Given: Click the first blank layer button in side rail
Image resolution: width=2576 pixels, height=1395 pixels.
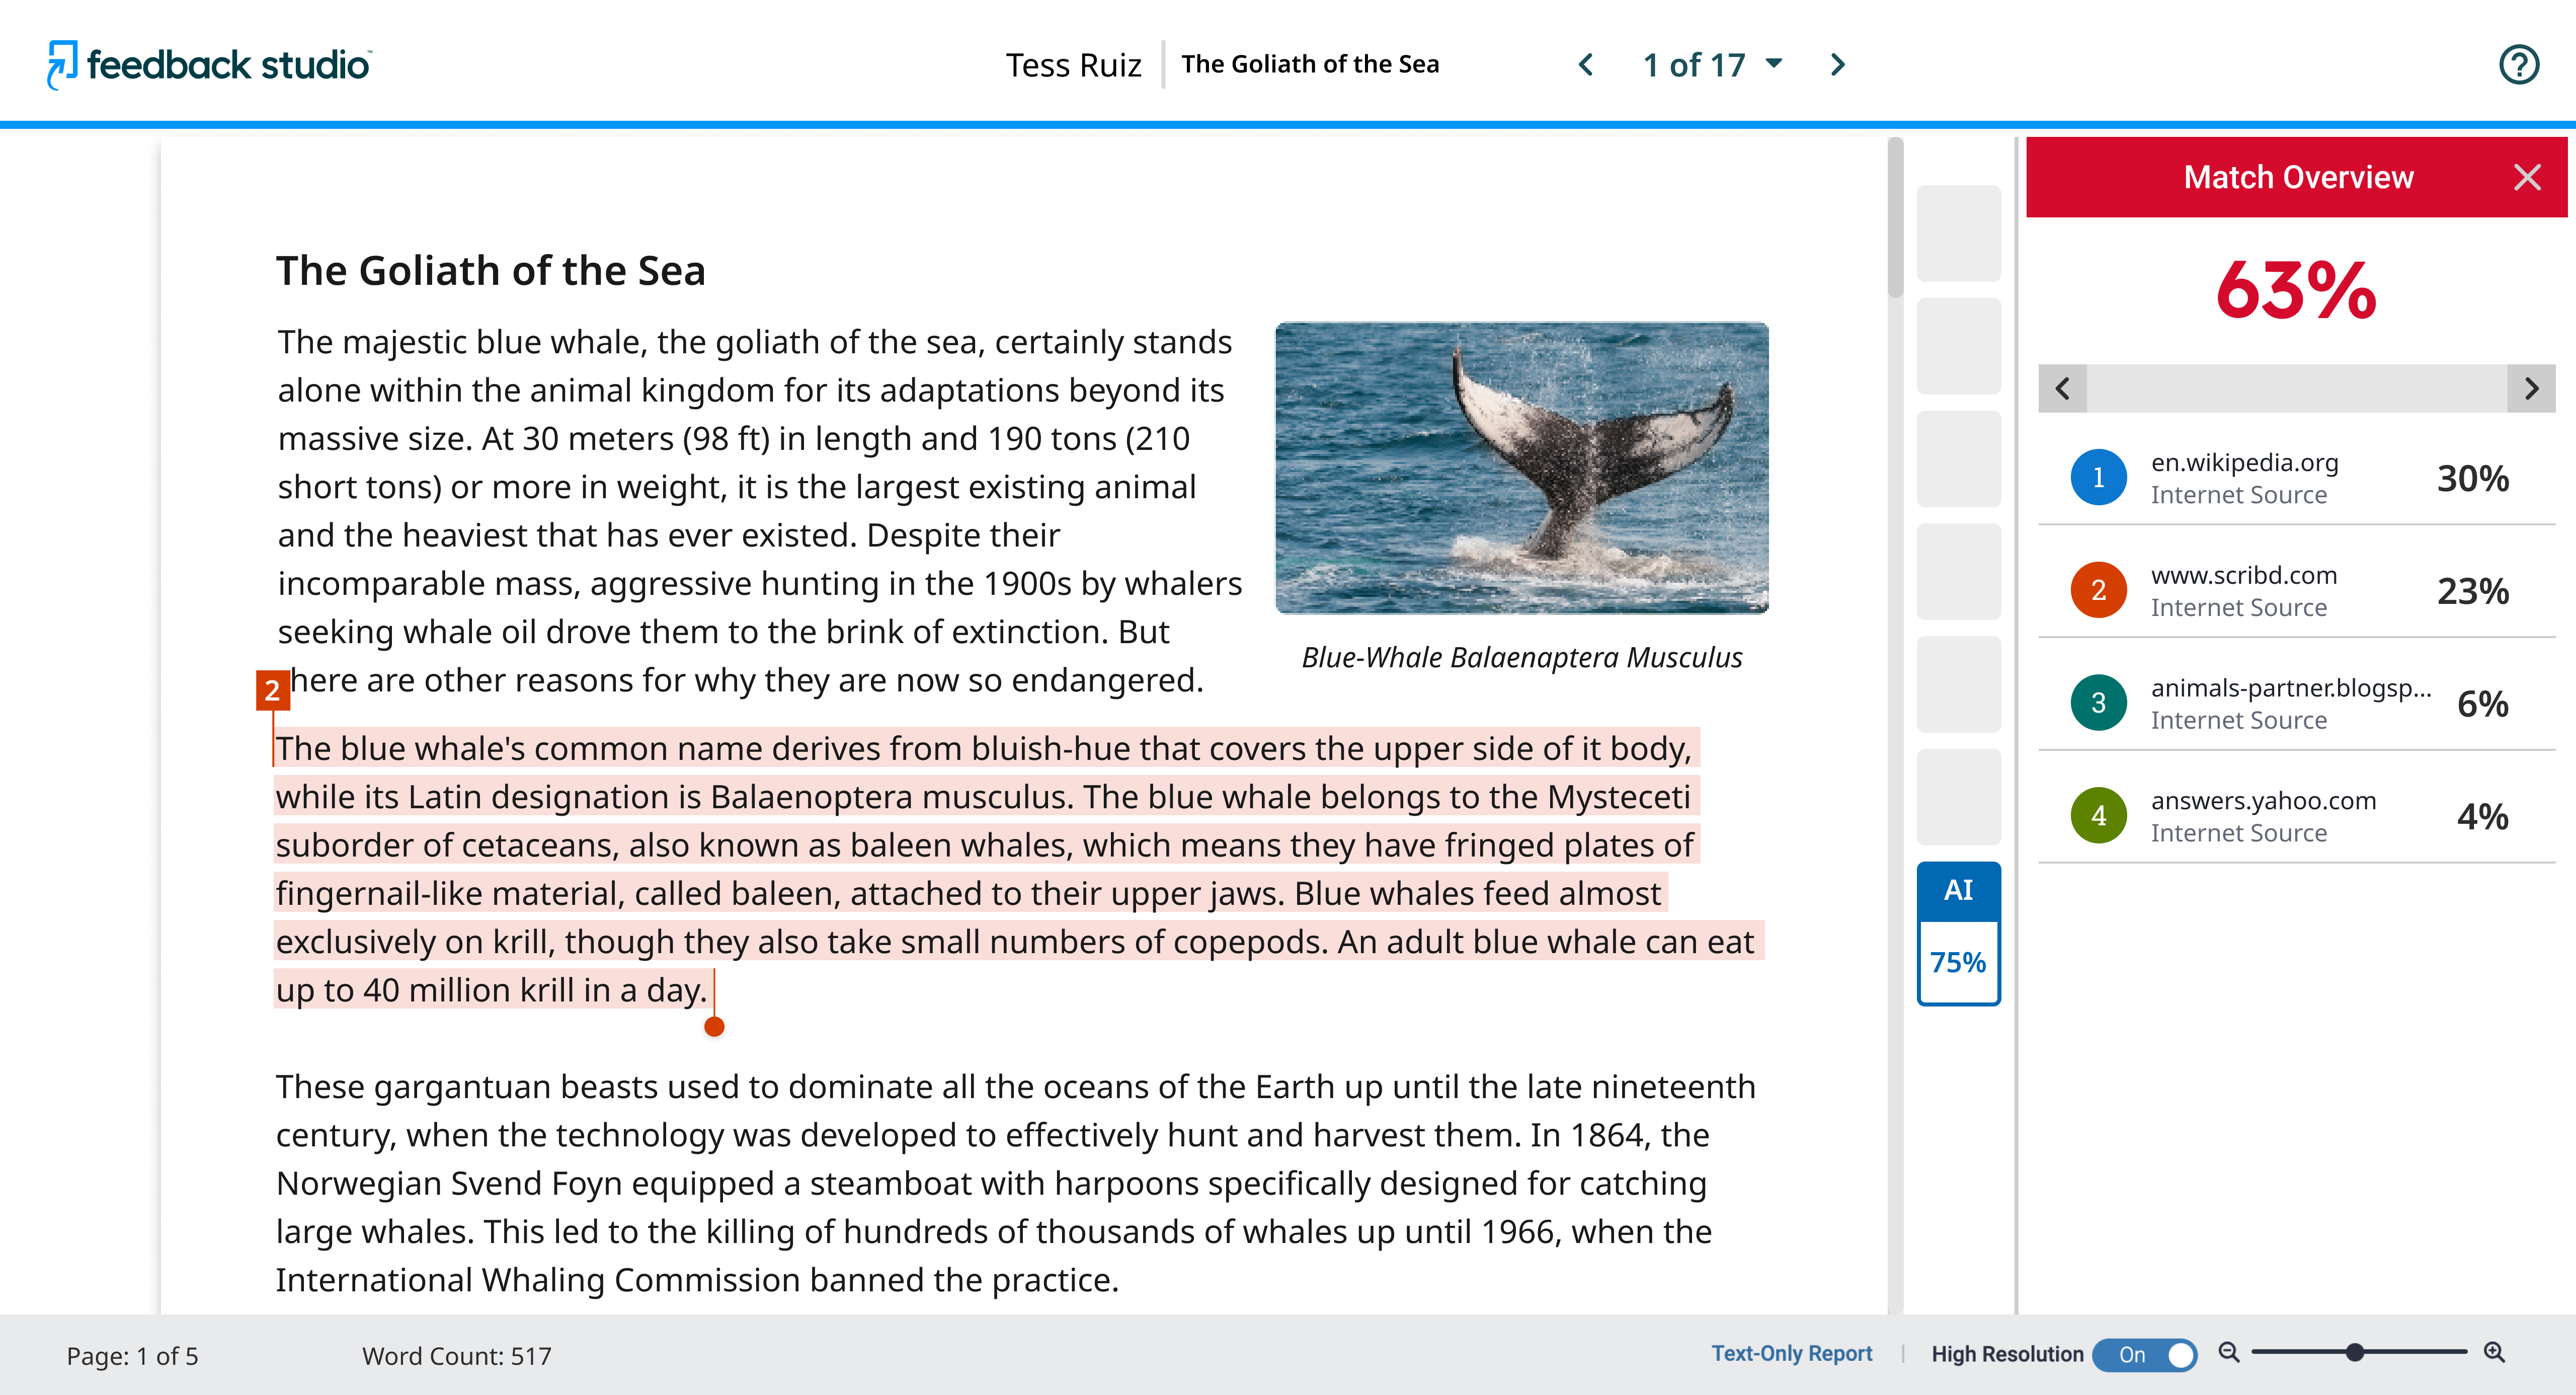Looking at the screenshot, I should pos(1958,233).
